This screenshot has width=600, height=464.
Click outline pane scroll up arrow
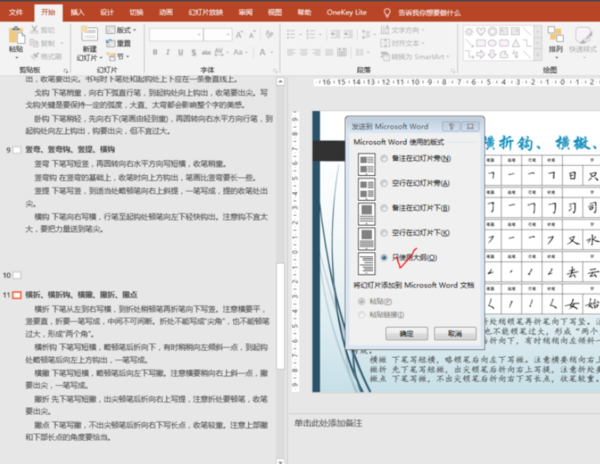pyautogui.click(x=280, y=81)
